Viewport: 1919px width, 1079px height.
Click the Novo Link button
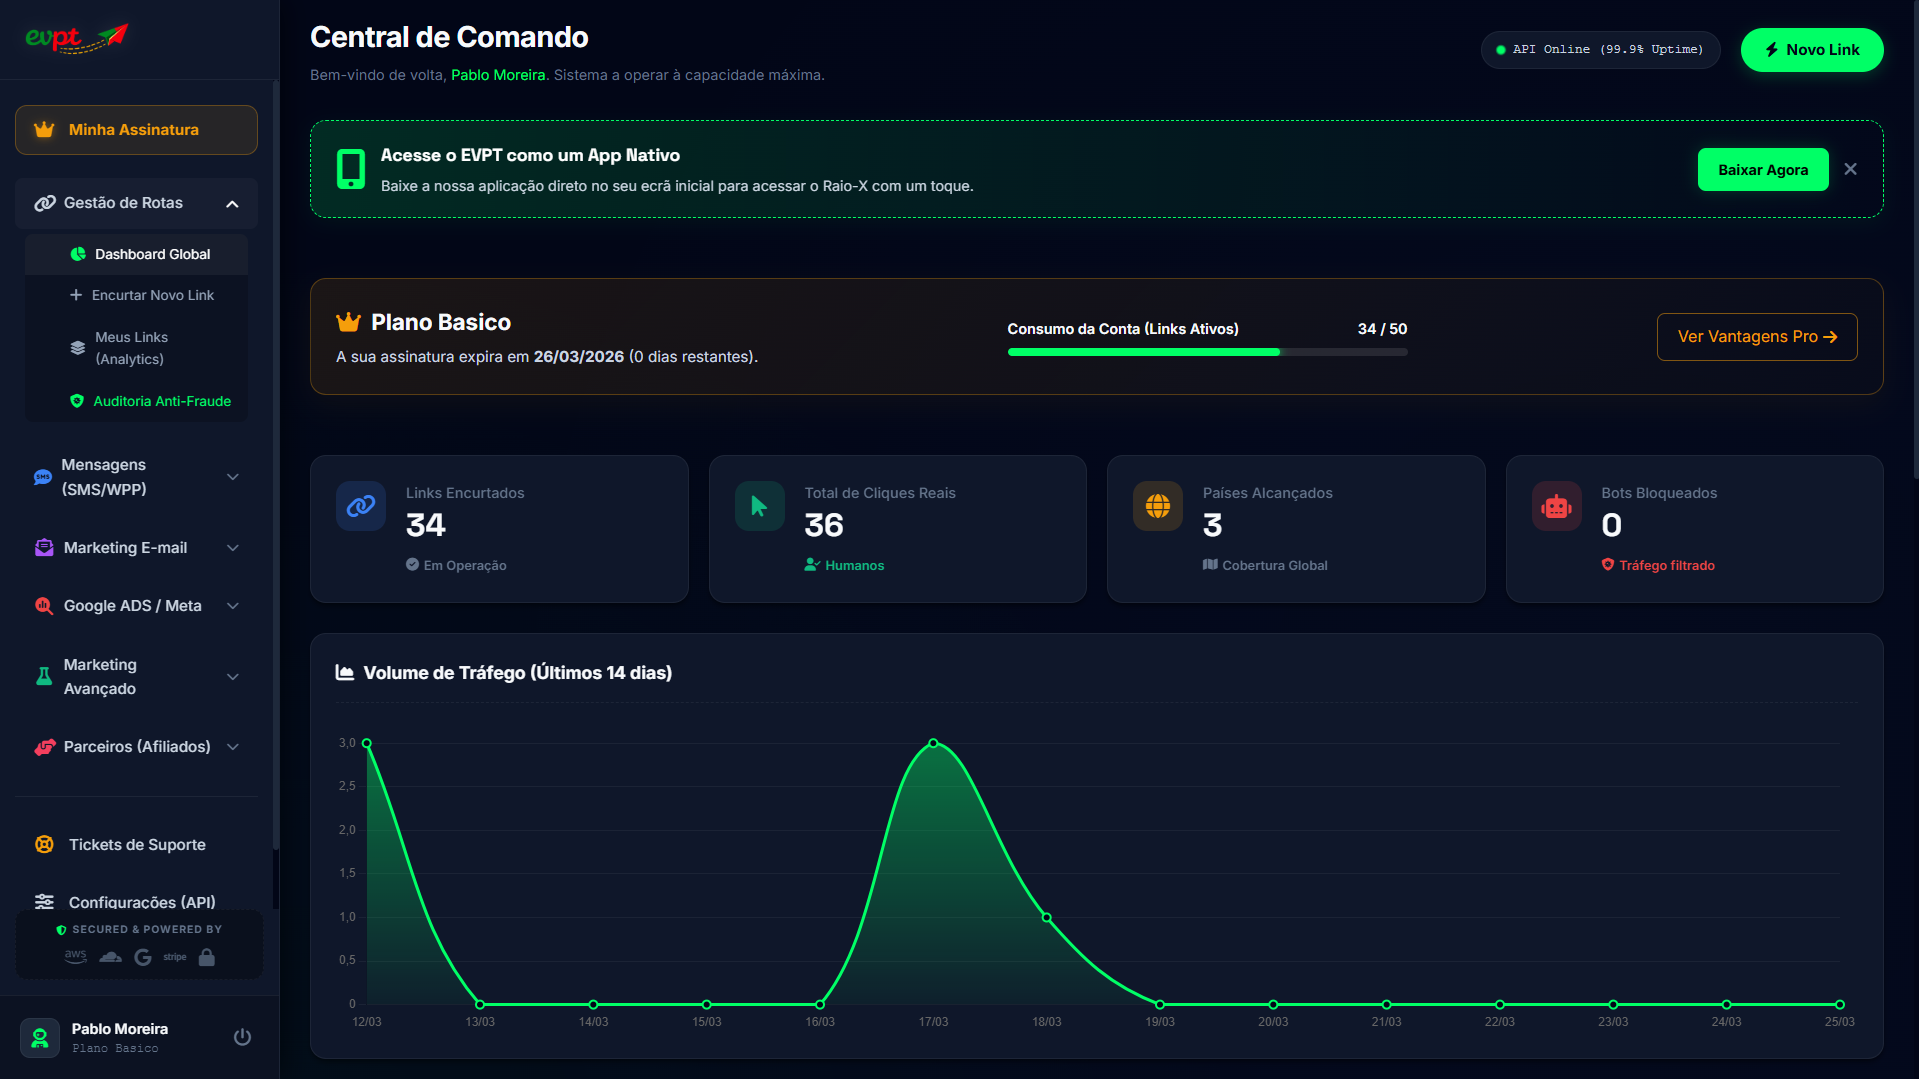click(1811, 50)
